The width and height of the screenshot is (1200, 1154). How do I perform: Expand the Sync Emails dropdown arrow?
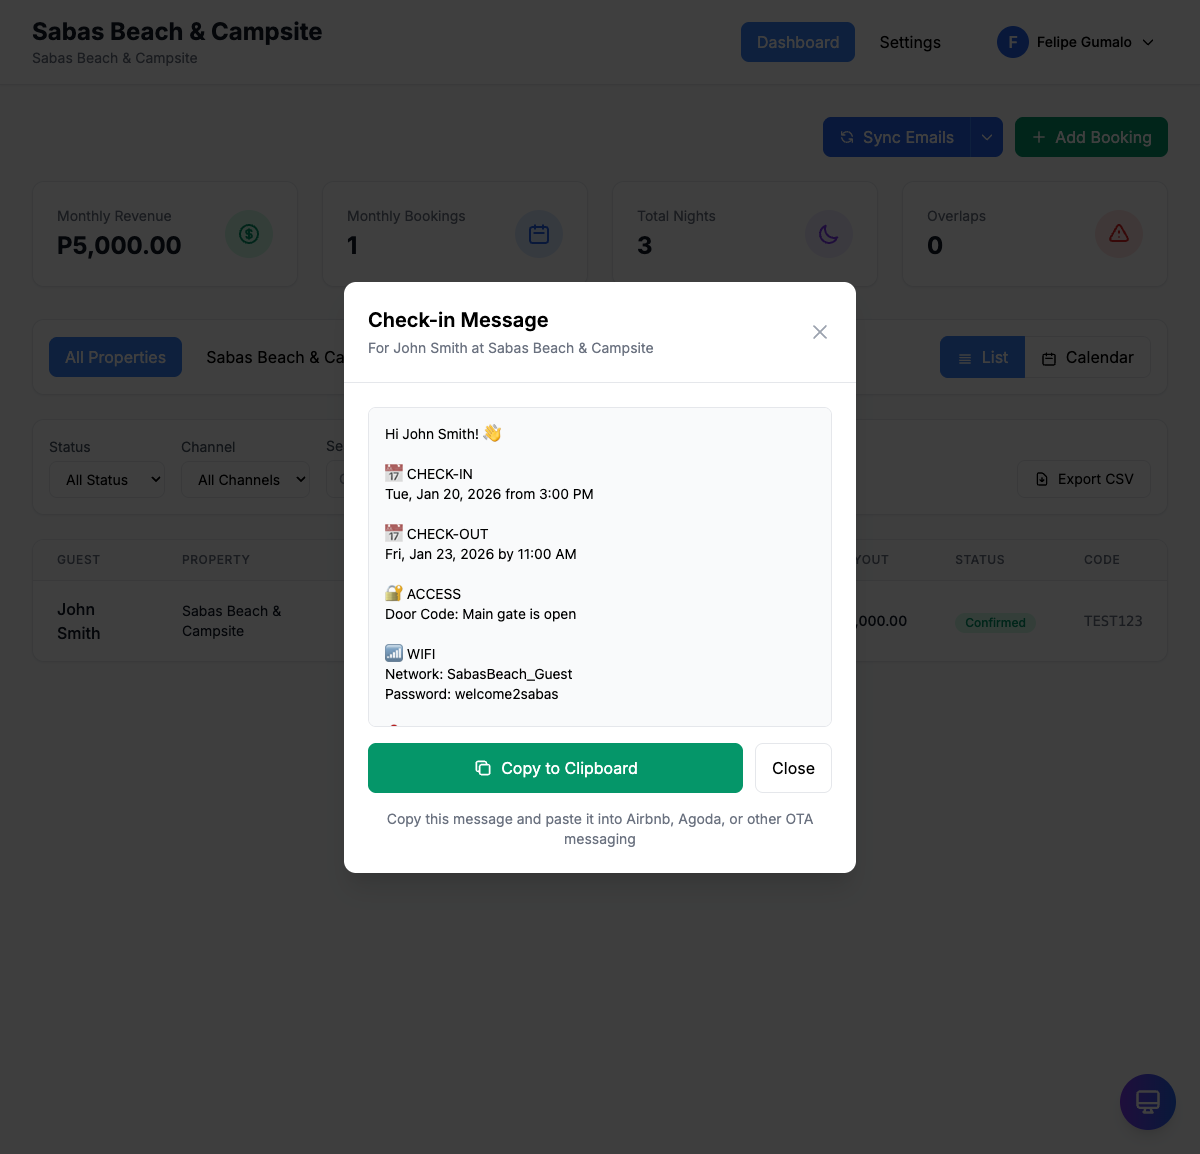pos(986,137)
